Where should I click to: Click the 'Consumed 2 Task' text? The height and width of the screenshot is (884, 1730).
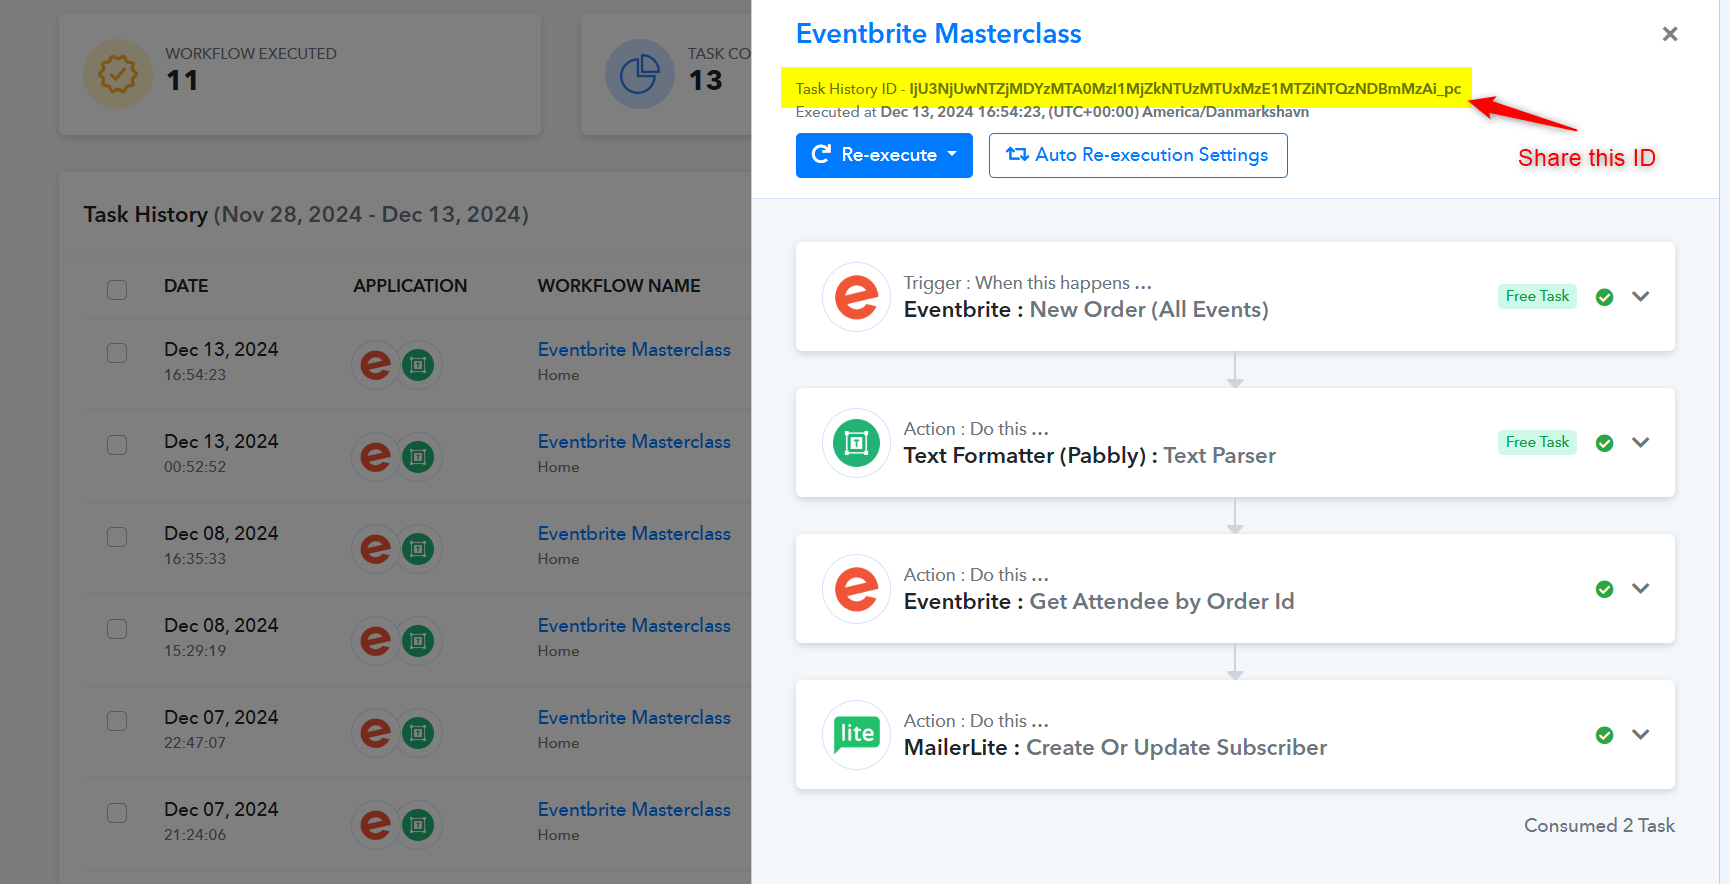coord(1599,826)
